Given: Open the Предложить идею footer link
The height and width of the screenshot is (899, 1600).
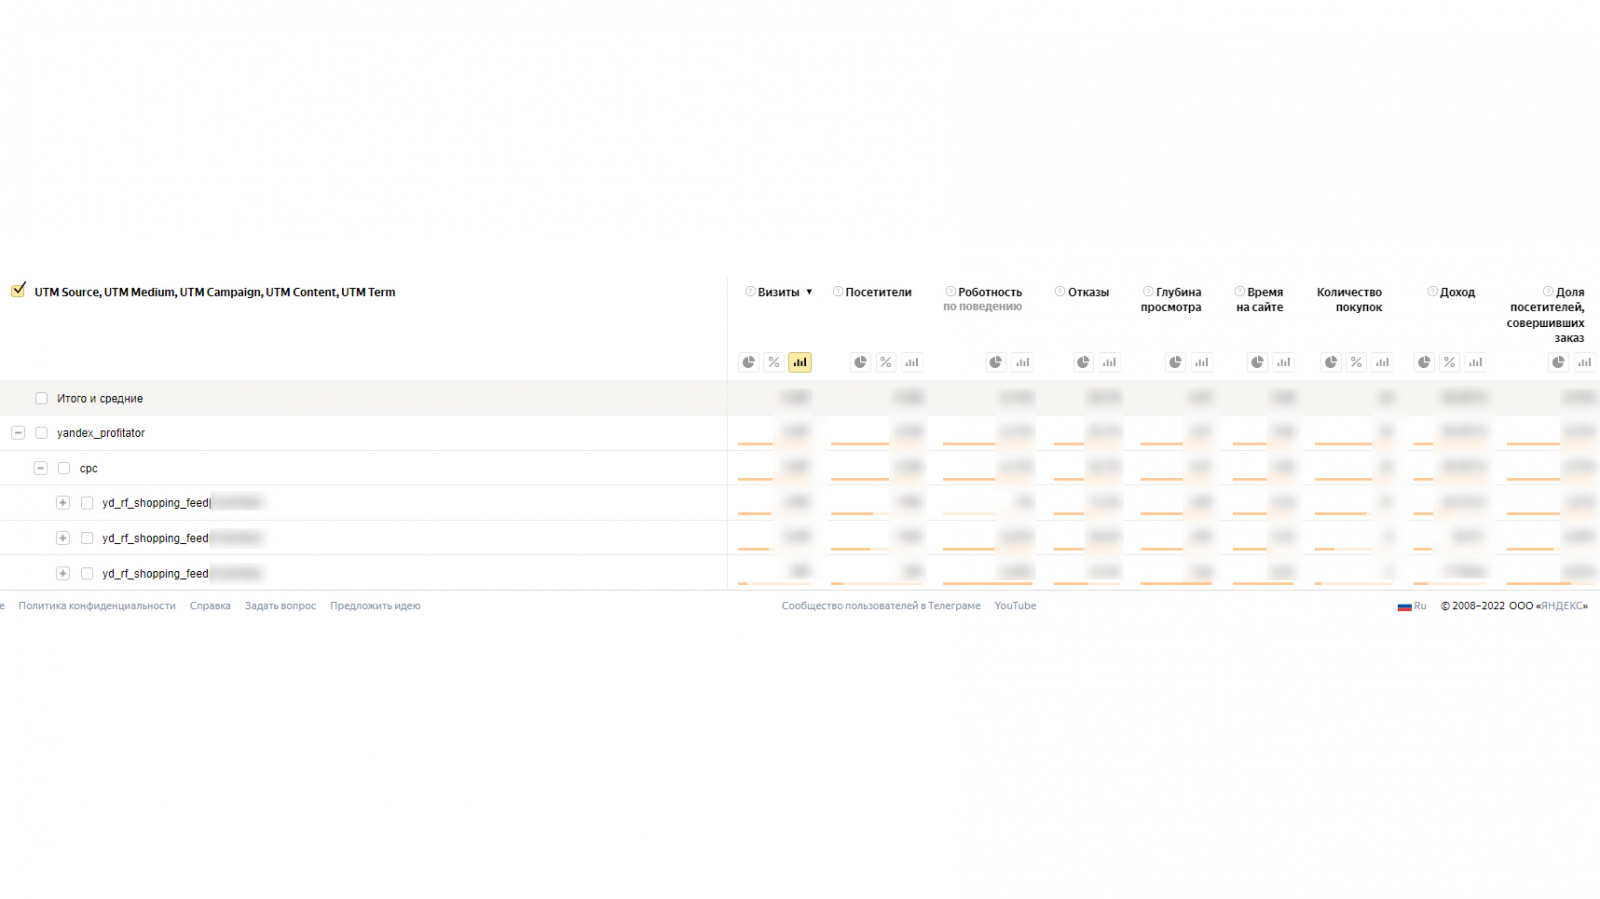Looking at the screenshot, I should tap(375, 606).
